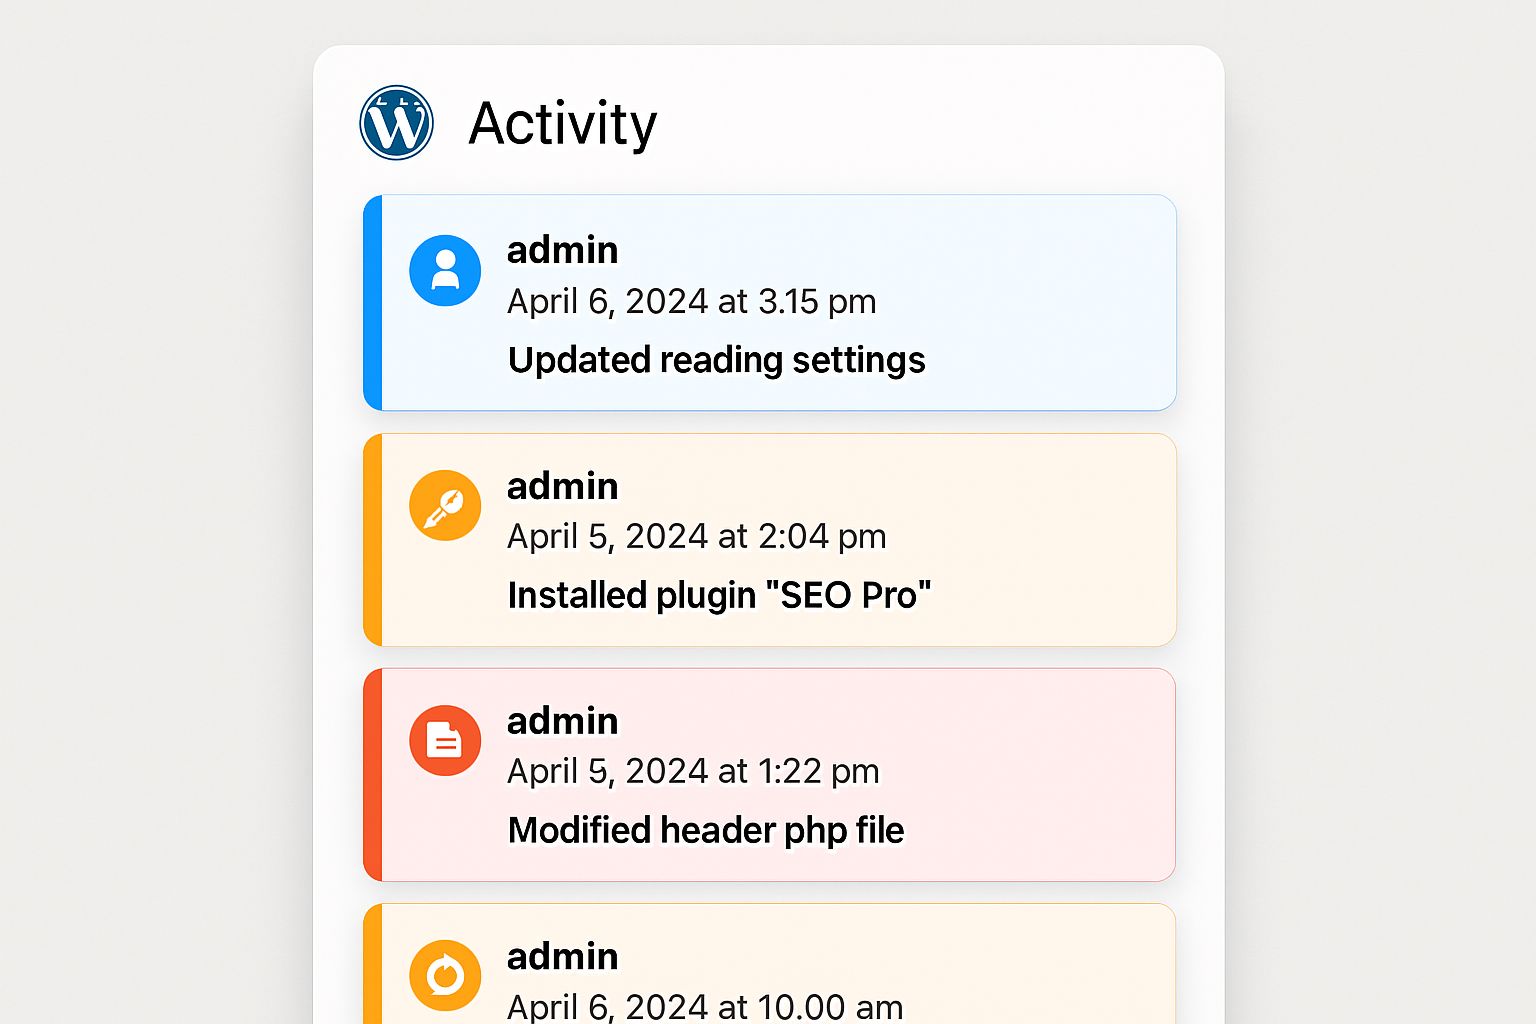
Task: Click the orange pen icon for the plugin install
Action: [x=445, y=506]
